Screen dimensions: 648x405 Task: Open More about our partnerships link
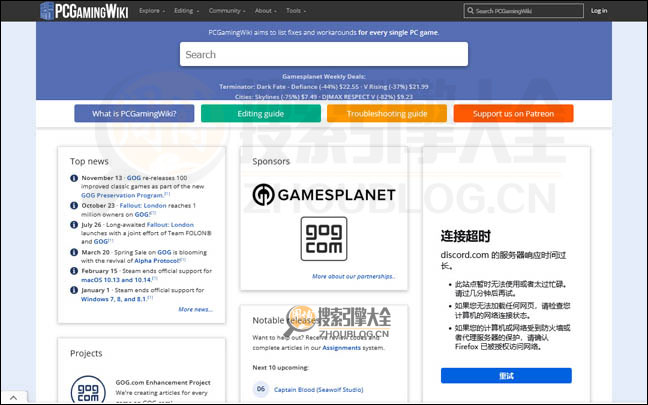(354, 276)
